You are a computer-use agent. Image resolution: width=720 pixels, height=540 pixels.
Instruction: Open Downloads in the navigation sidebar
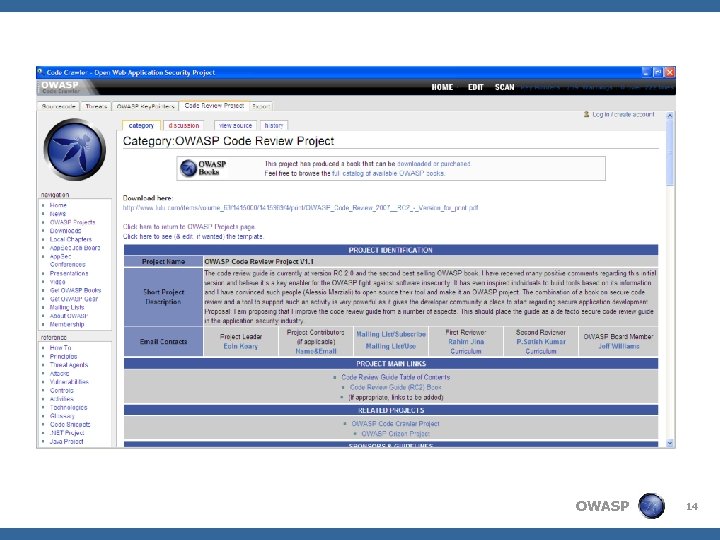[x=65, y=231]
